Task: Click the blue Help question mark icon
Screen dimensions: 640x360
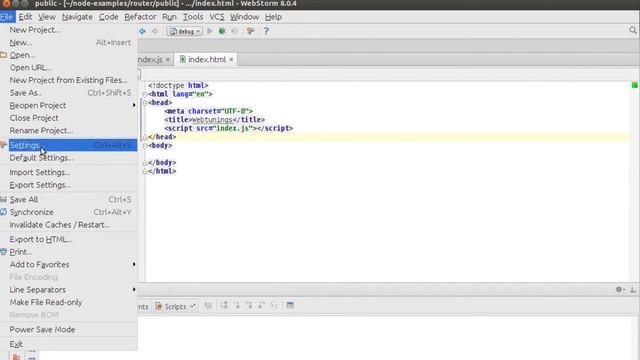Action: click(266, 31)
